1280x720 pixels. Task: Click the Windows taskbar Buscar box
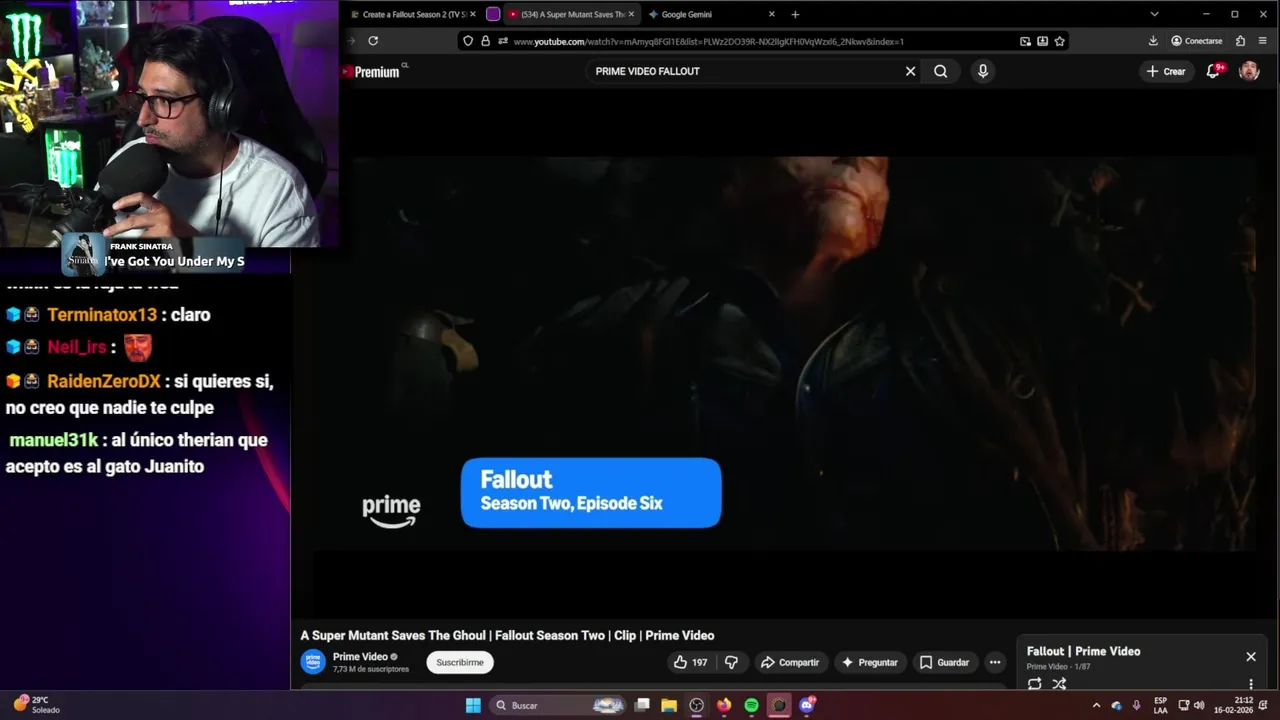pos(558,705)
